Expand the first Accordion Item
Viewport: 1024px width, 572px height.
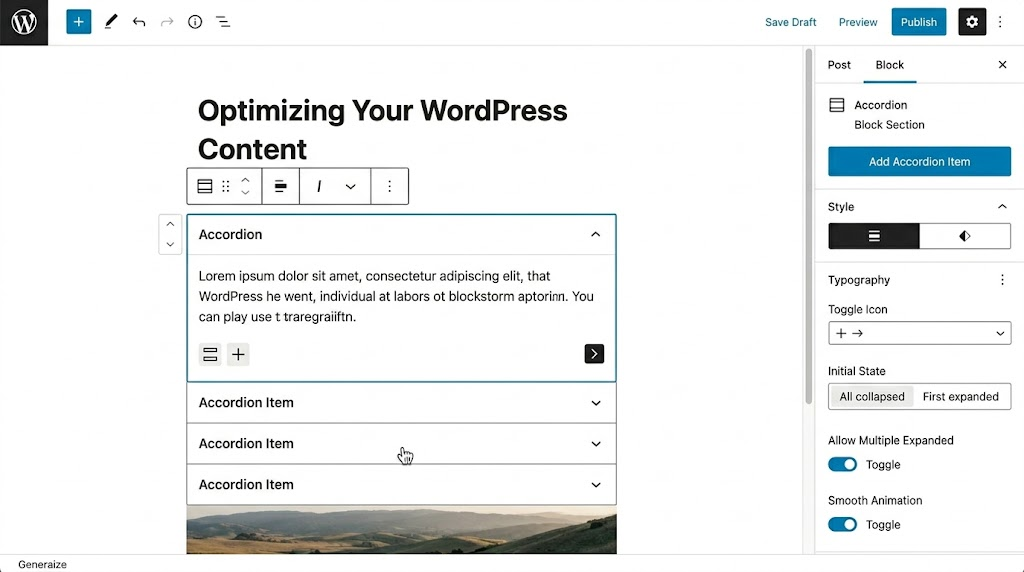[x=596, y=403]
